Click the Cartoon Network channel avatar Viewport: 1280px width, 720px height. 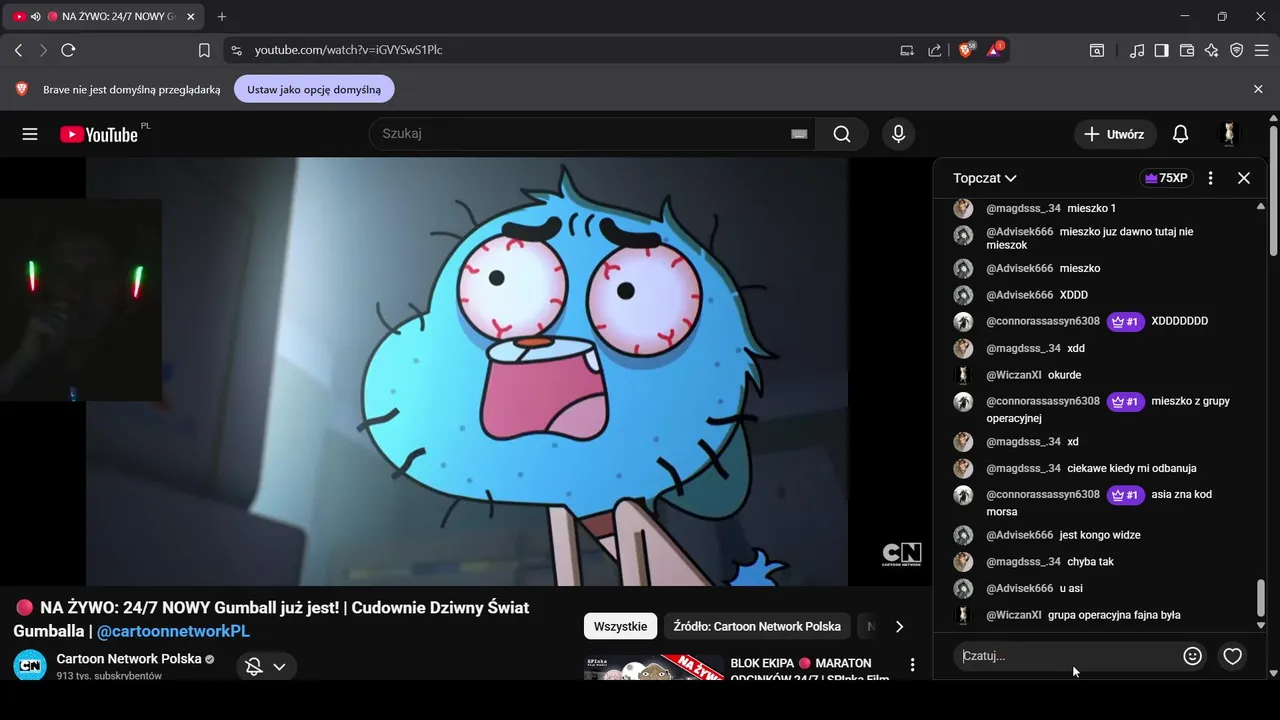click(x=30, y=665)
